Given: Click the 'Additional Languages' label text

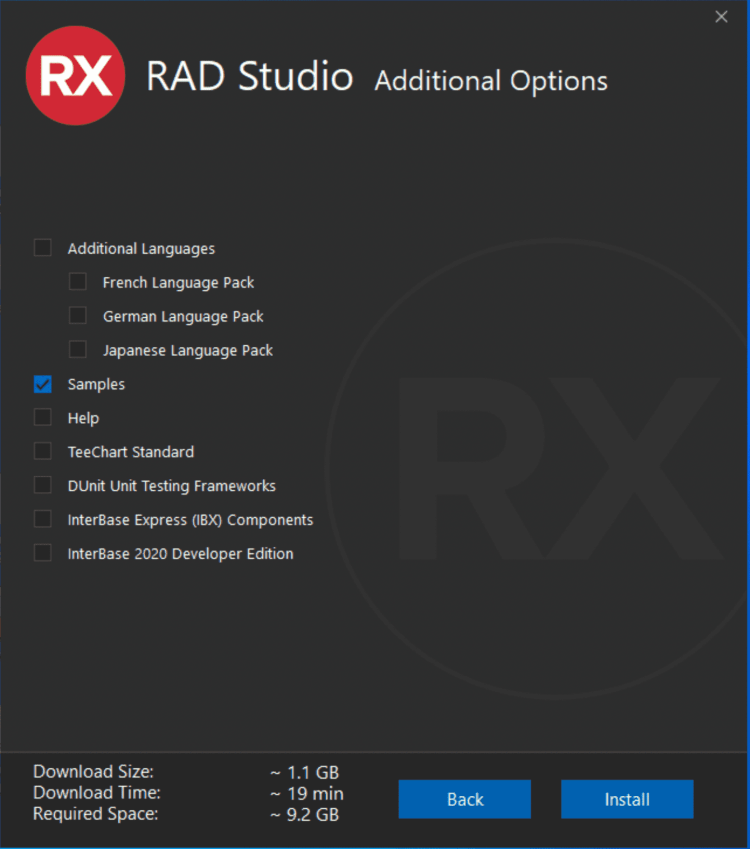Looking at the screenshot, I should point(141,249).
